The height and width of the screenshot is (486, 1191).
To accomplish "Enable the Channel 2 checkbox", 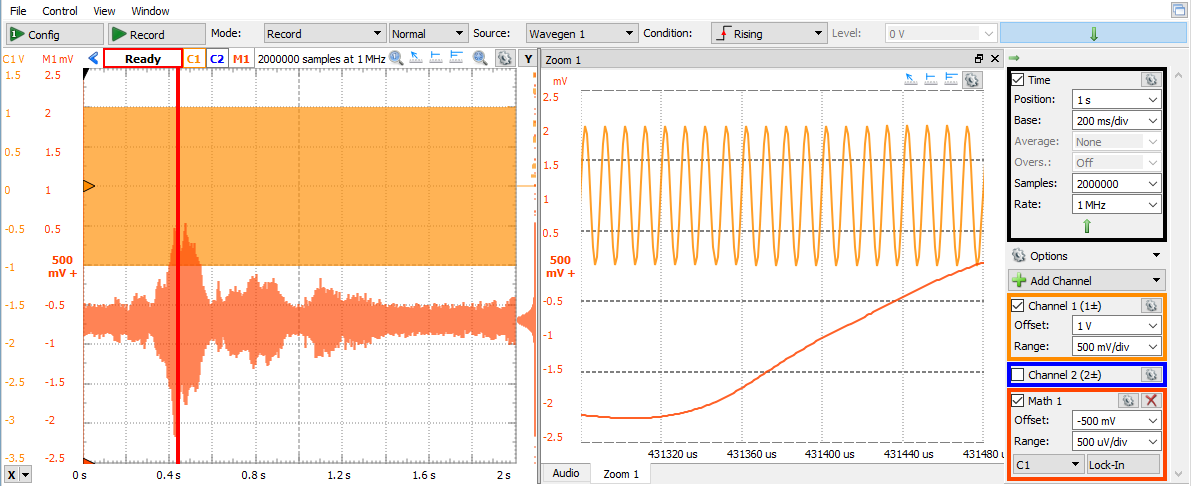I will 1018,374.
